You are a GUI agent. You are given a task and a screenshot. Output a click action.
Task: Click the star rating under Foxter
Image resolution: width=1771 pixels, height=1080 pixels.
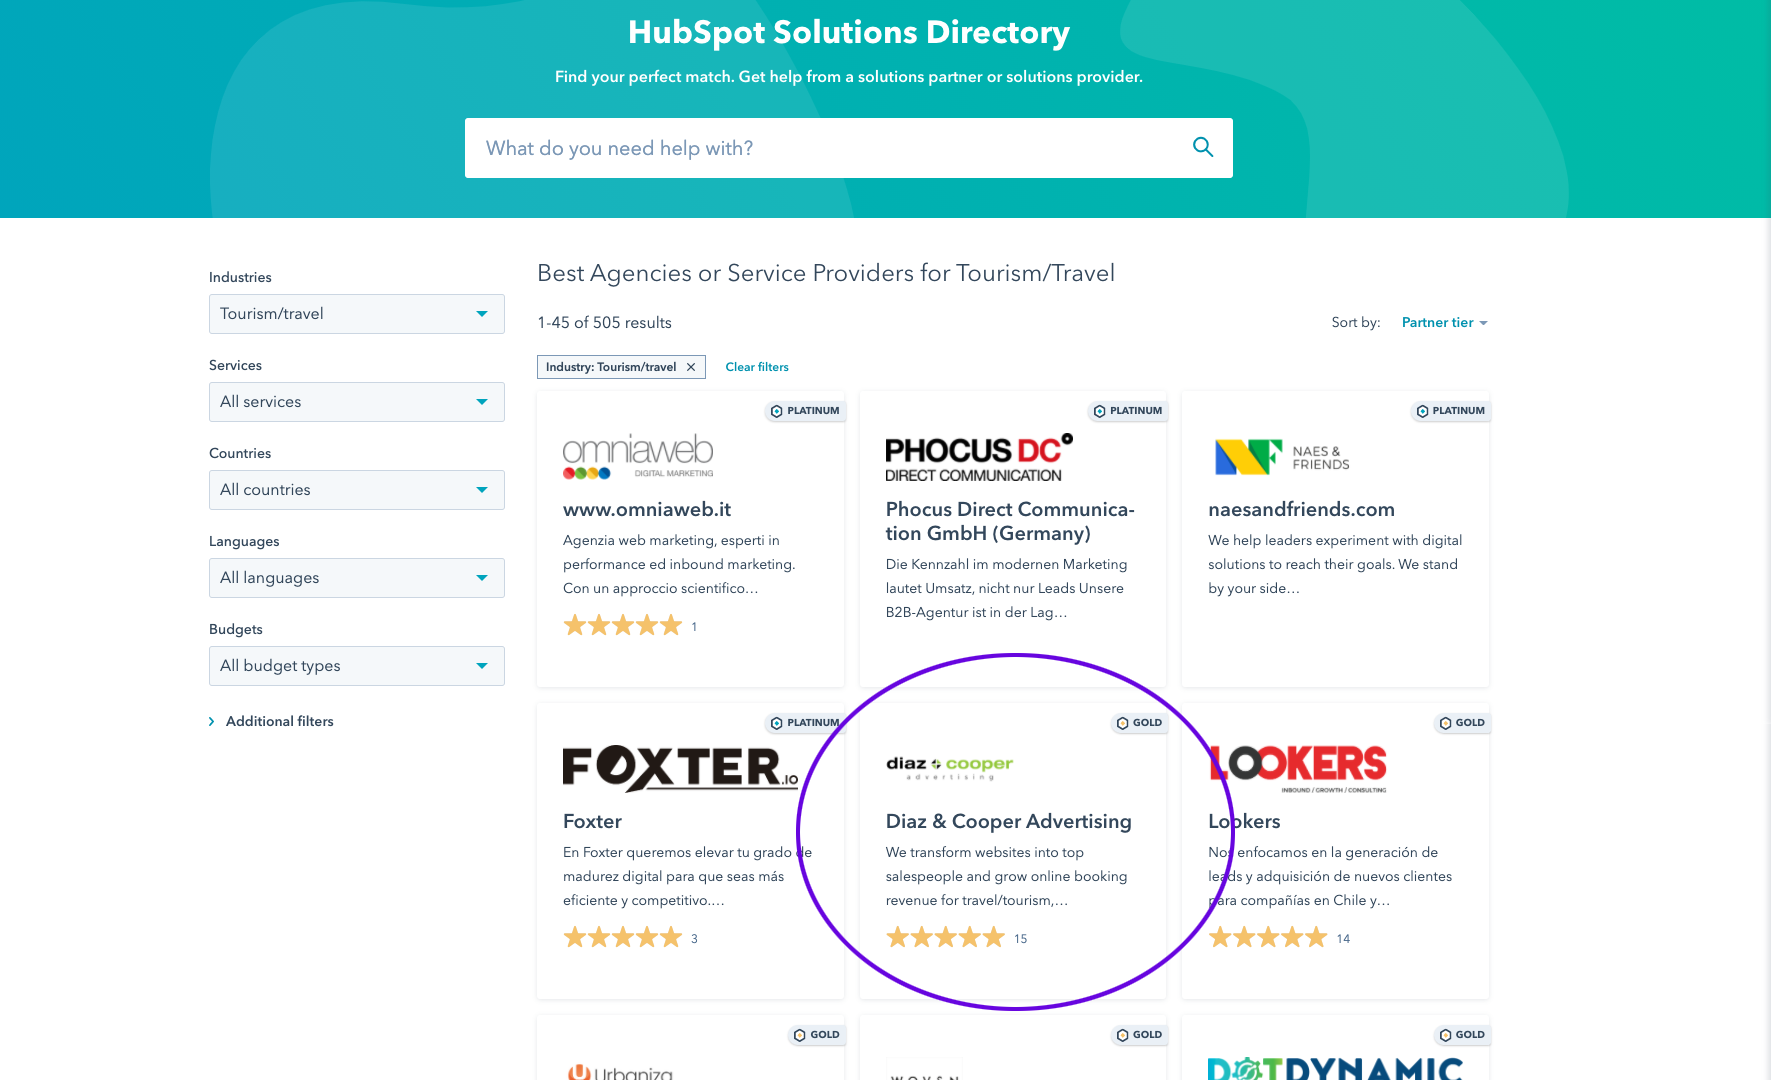622,936
